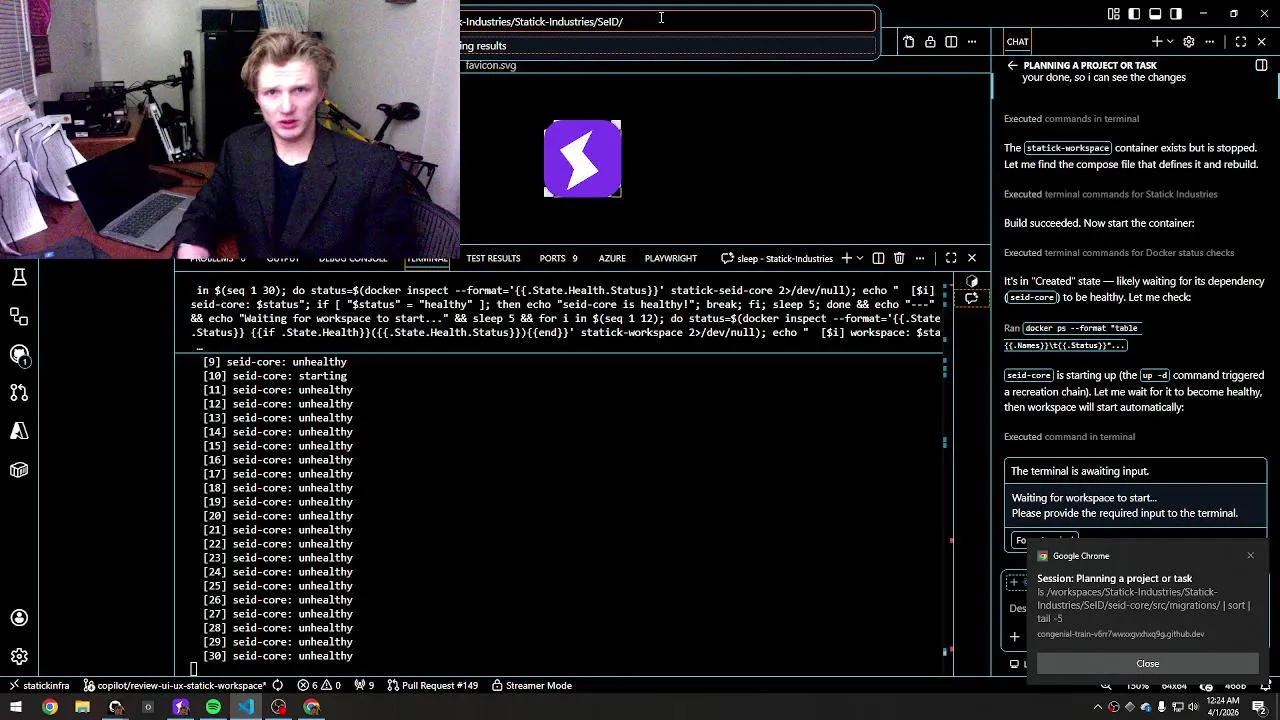Click statickinfra remote indicator in status bar

(x=40, y=686)
